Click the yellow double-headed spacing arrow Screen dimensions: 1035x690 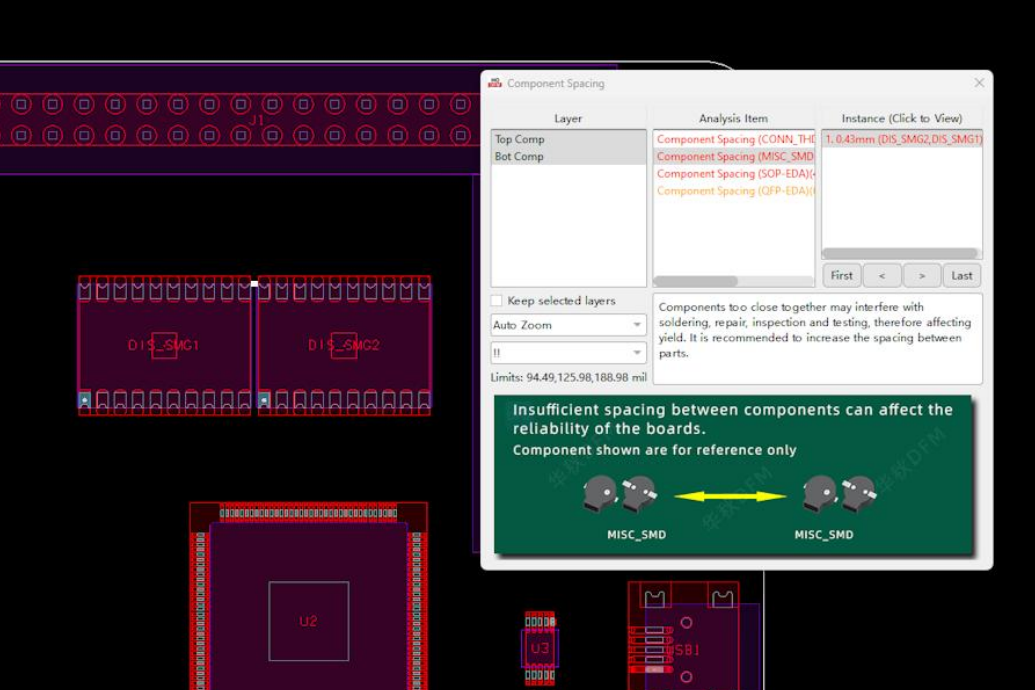729,495
